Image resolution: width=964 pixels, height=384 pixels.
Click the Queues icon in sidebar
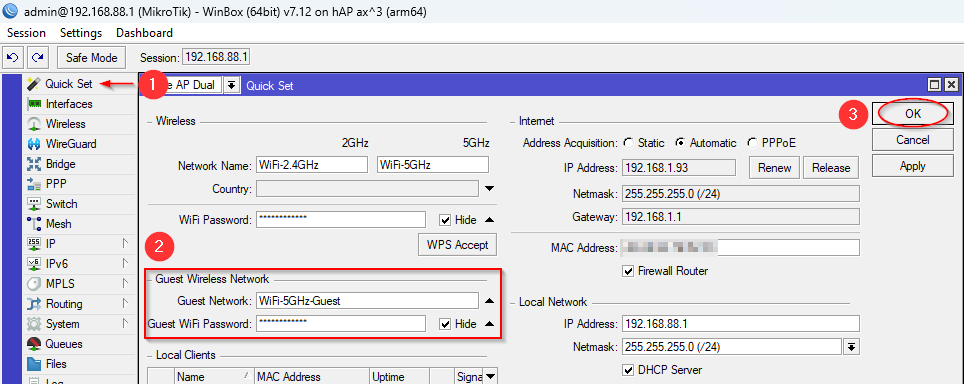pos(34,344)
